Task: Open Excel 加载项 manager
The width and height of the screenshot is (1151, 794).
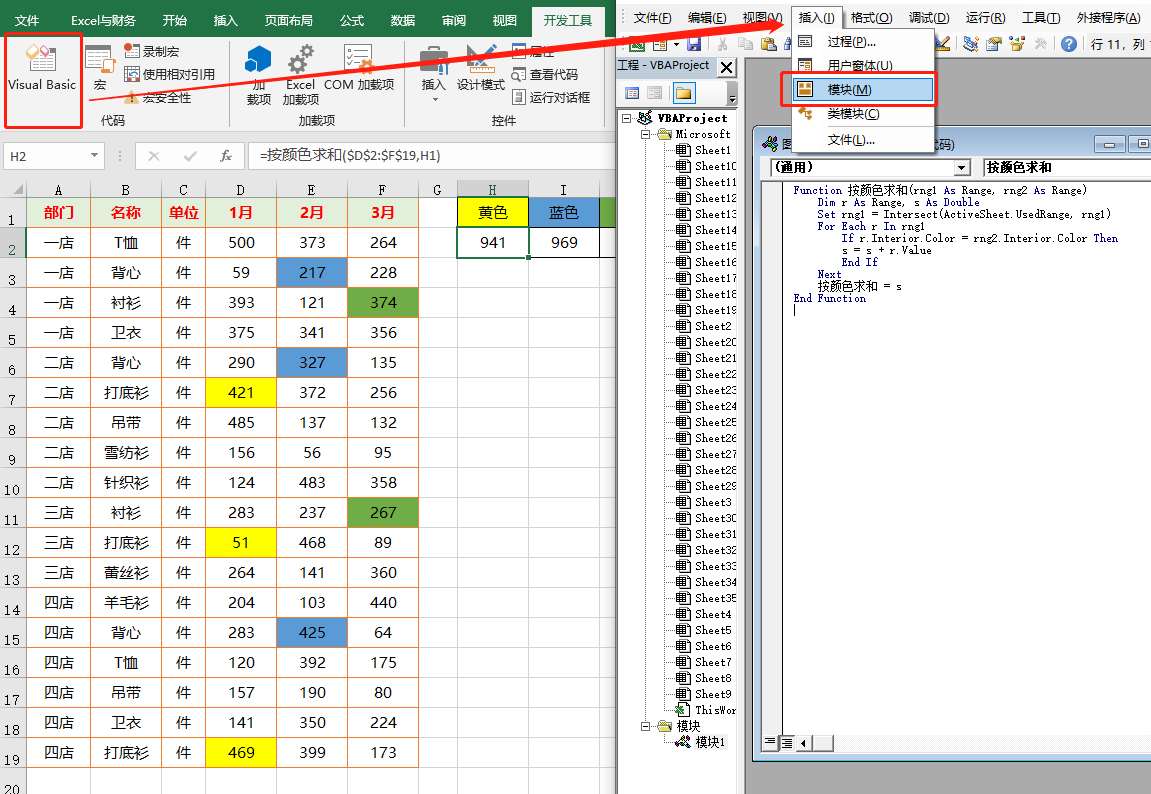Action: pos(301,74)
